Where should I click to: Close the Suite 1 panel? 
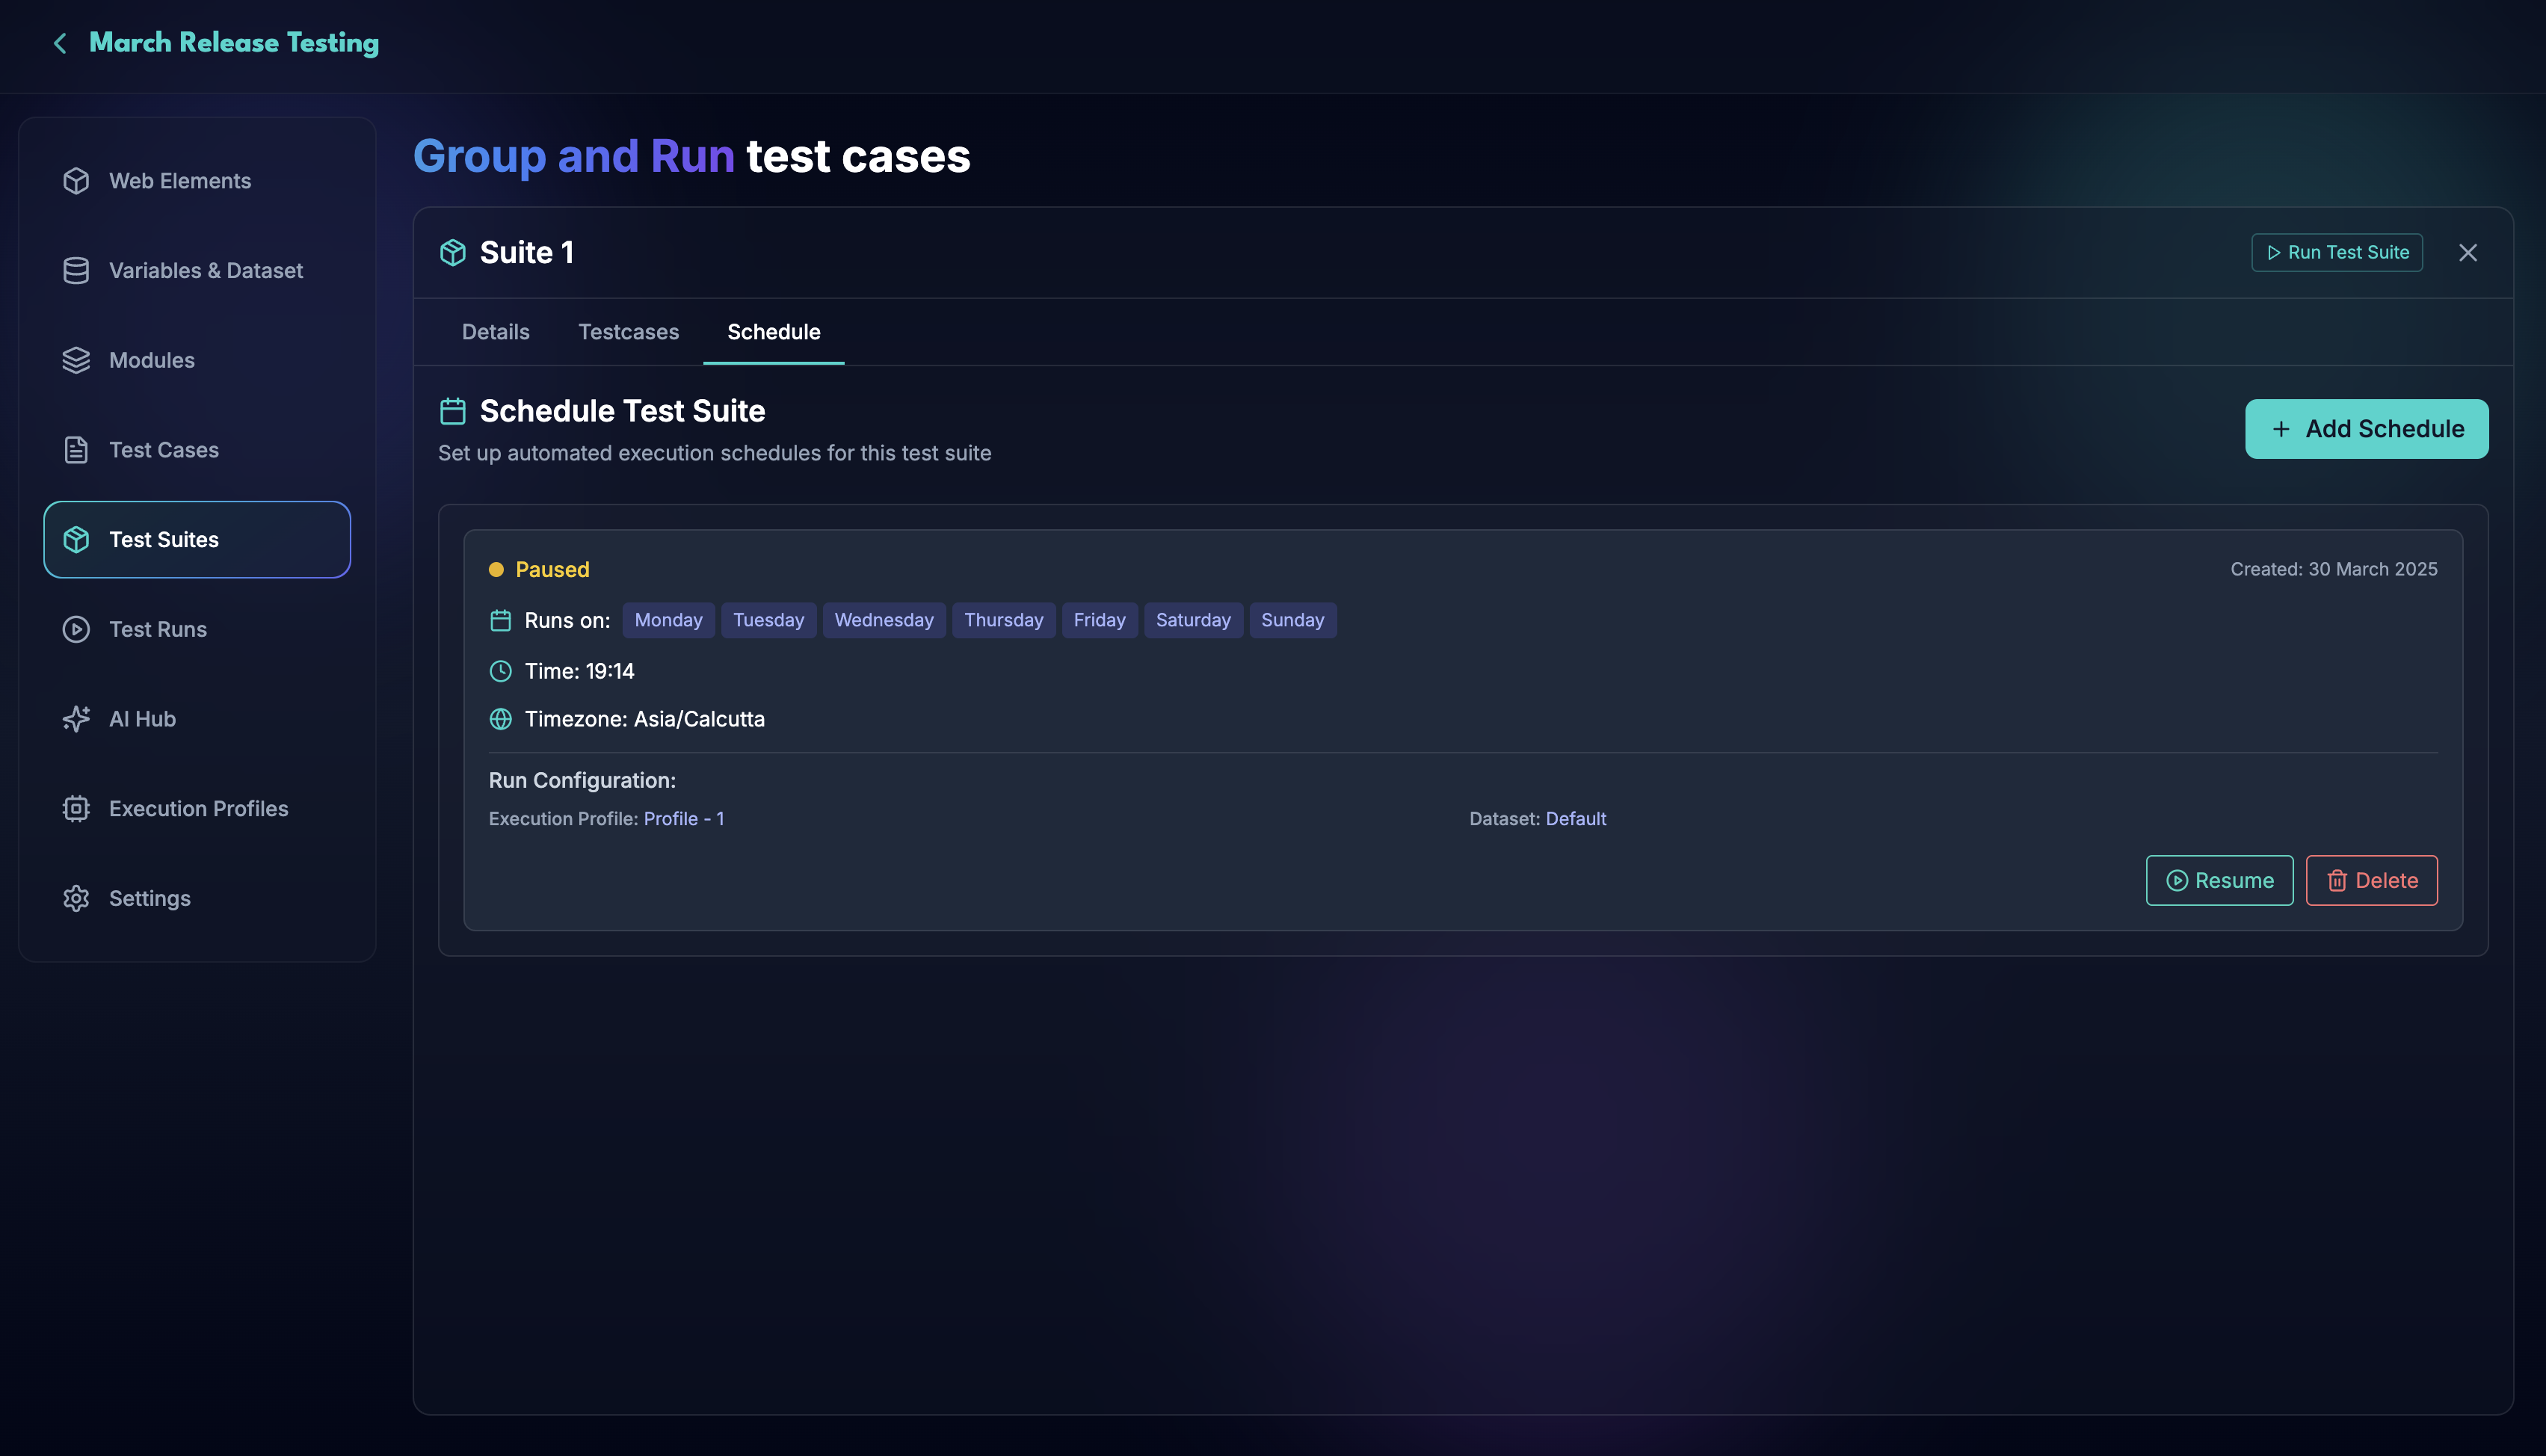[2468, 253]
